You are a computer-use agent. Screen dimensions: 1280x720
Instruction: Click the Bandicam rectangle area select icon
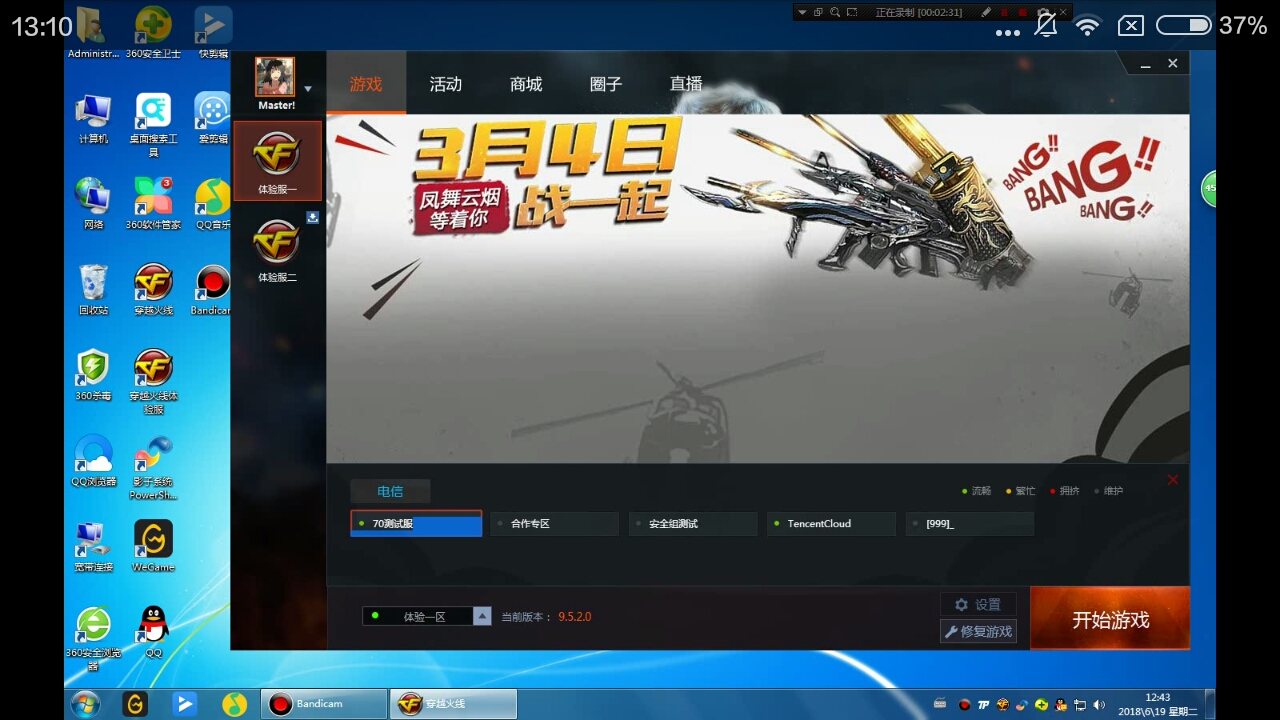click(x=852, y=12)
